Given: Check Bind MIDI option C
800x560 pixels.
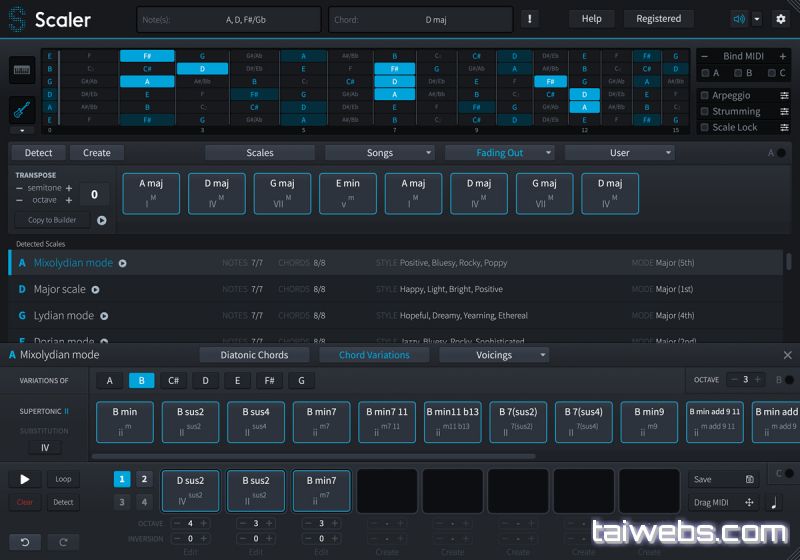Looking at the screenshot, I should pyautogui.click(x=771, y=73).
